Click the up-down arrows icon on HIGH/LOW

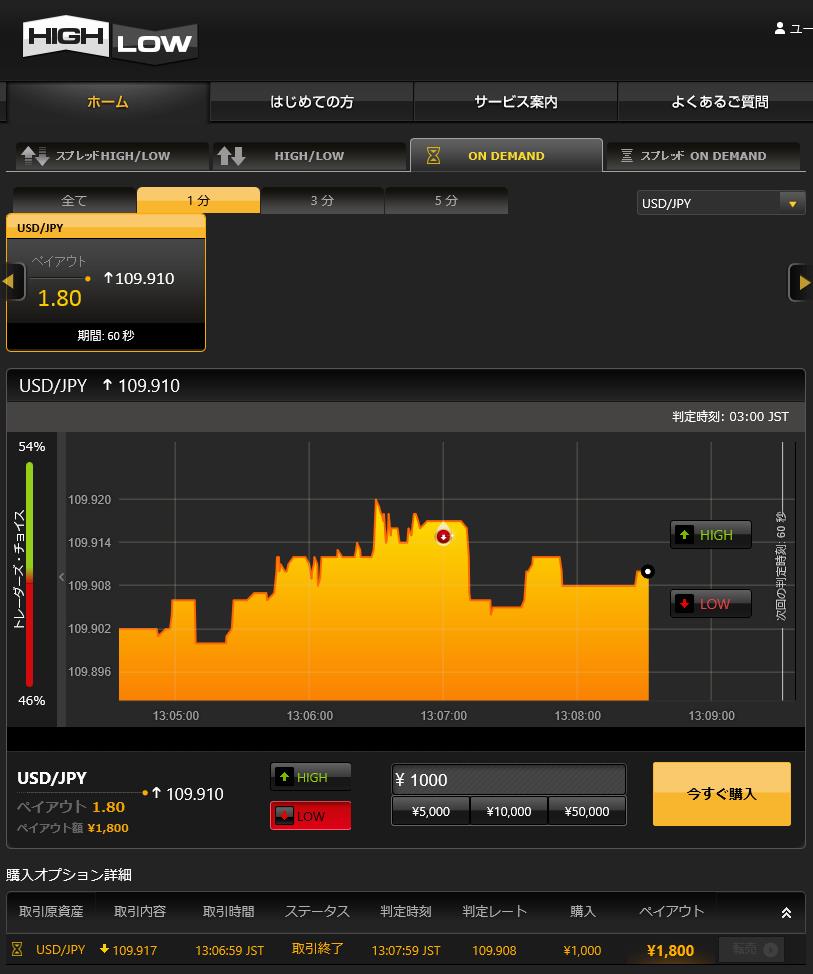click(231, 155)
